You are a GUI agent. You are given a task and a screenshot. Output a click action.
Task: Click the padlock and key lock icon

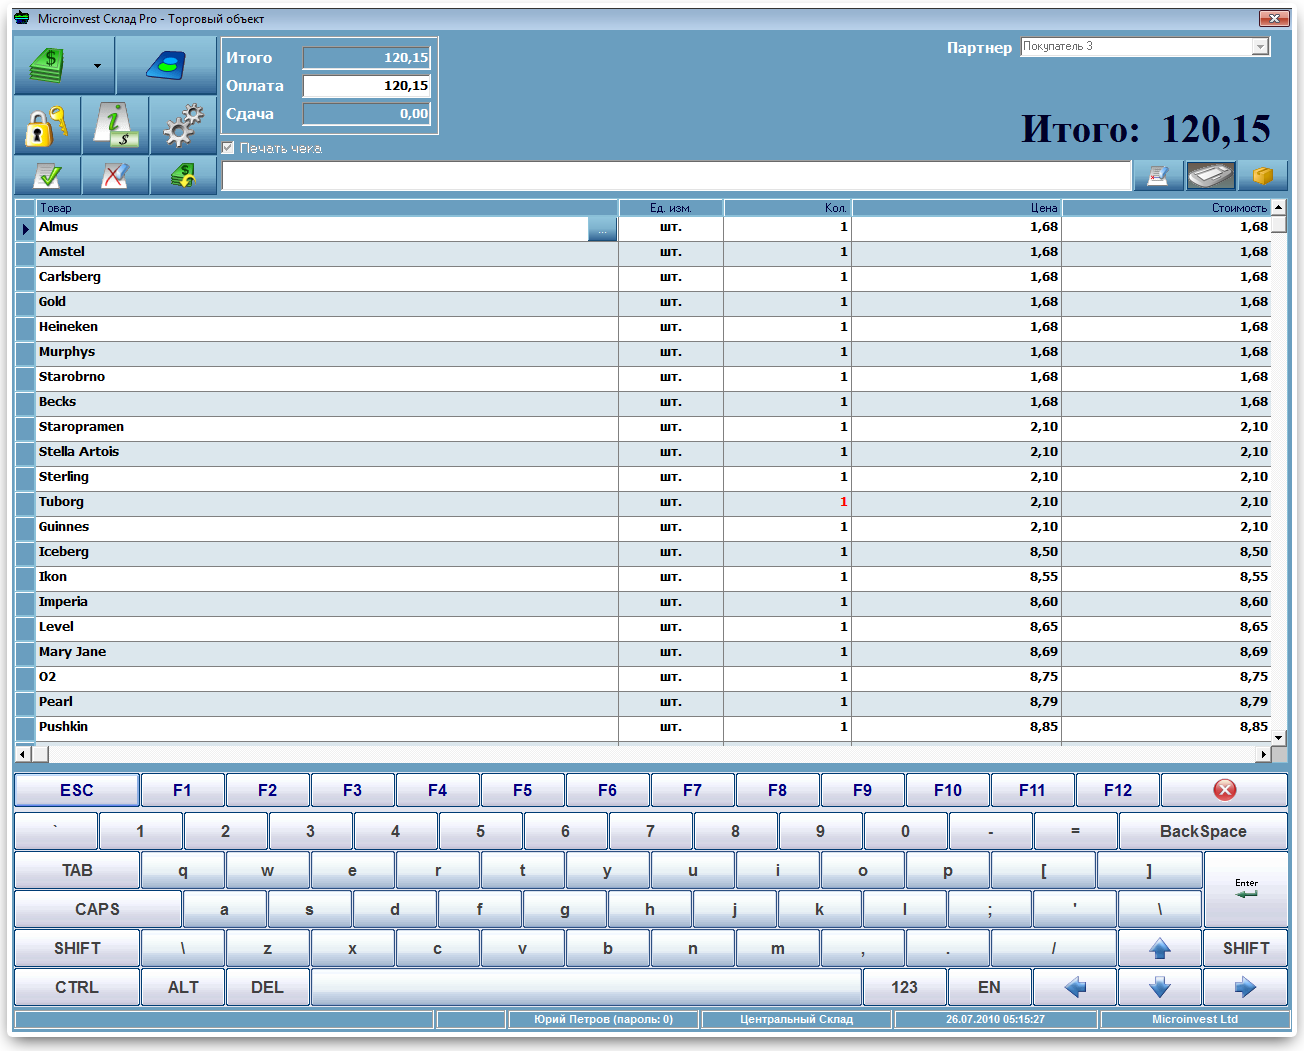tap(47, 125)
